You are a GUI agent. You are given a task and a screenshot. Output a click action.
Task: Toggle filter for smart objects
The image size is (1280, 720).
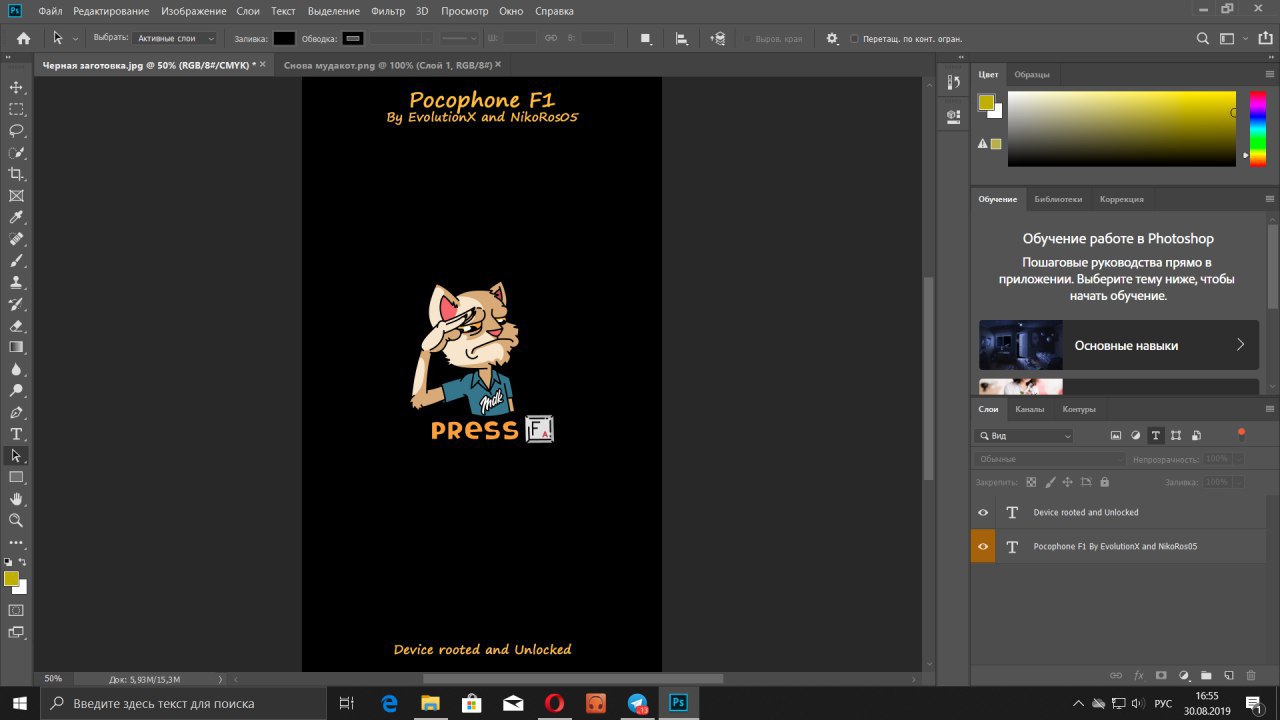point(1197,436)
